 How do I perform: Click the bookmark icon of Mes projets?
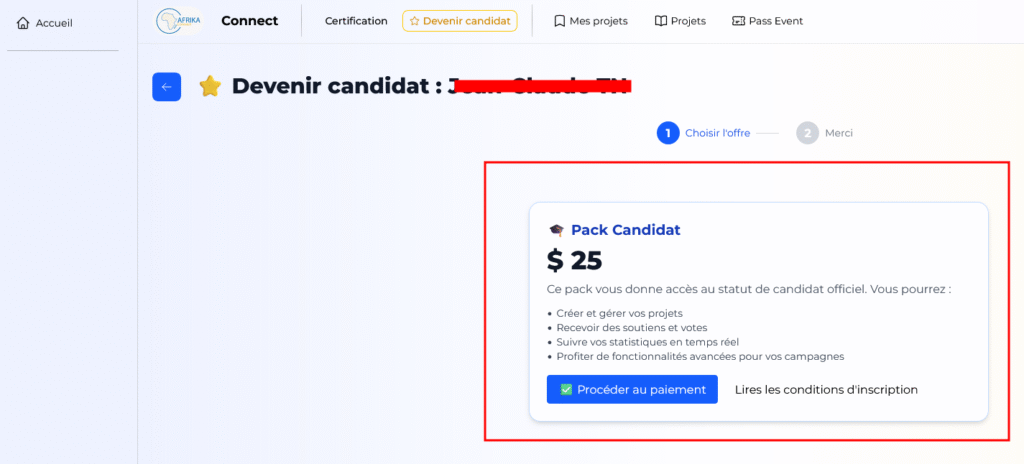click(559, 21)
